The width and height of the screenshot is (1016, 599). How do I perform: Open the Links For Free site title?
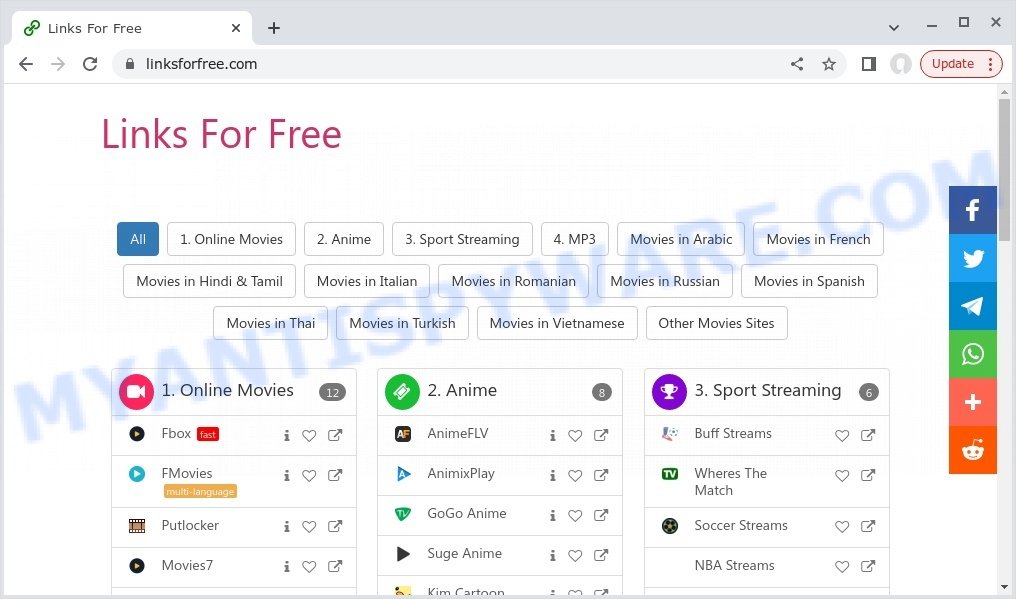(x=222, y=134)
